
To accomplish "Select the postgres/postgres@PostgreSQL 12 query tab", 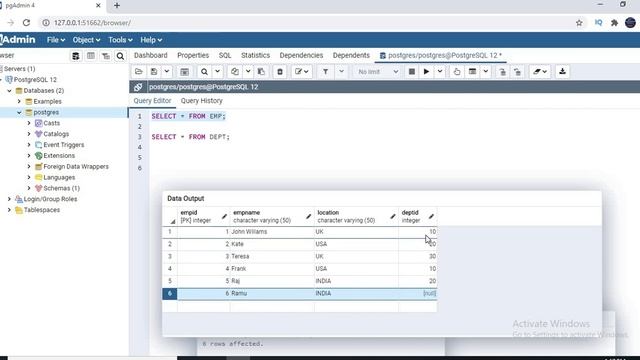I will [x=441, y=56].
